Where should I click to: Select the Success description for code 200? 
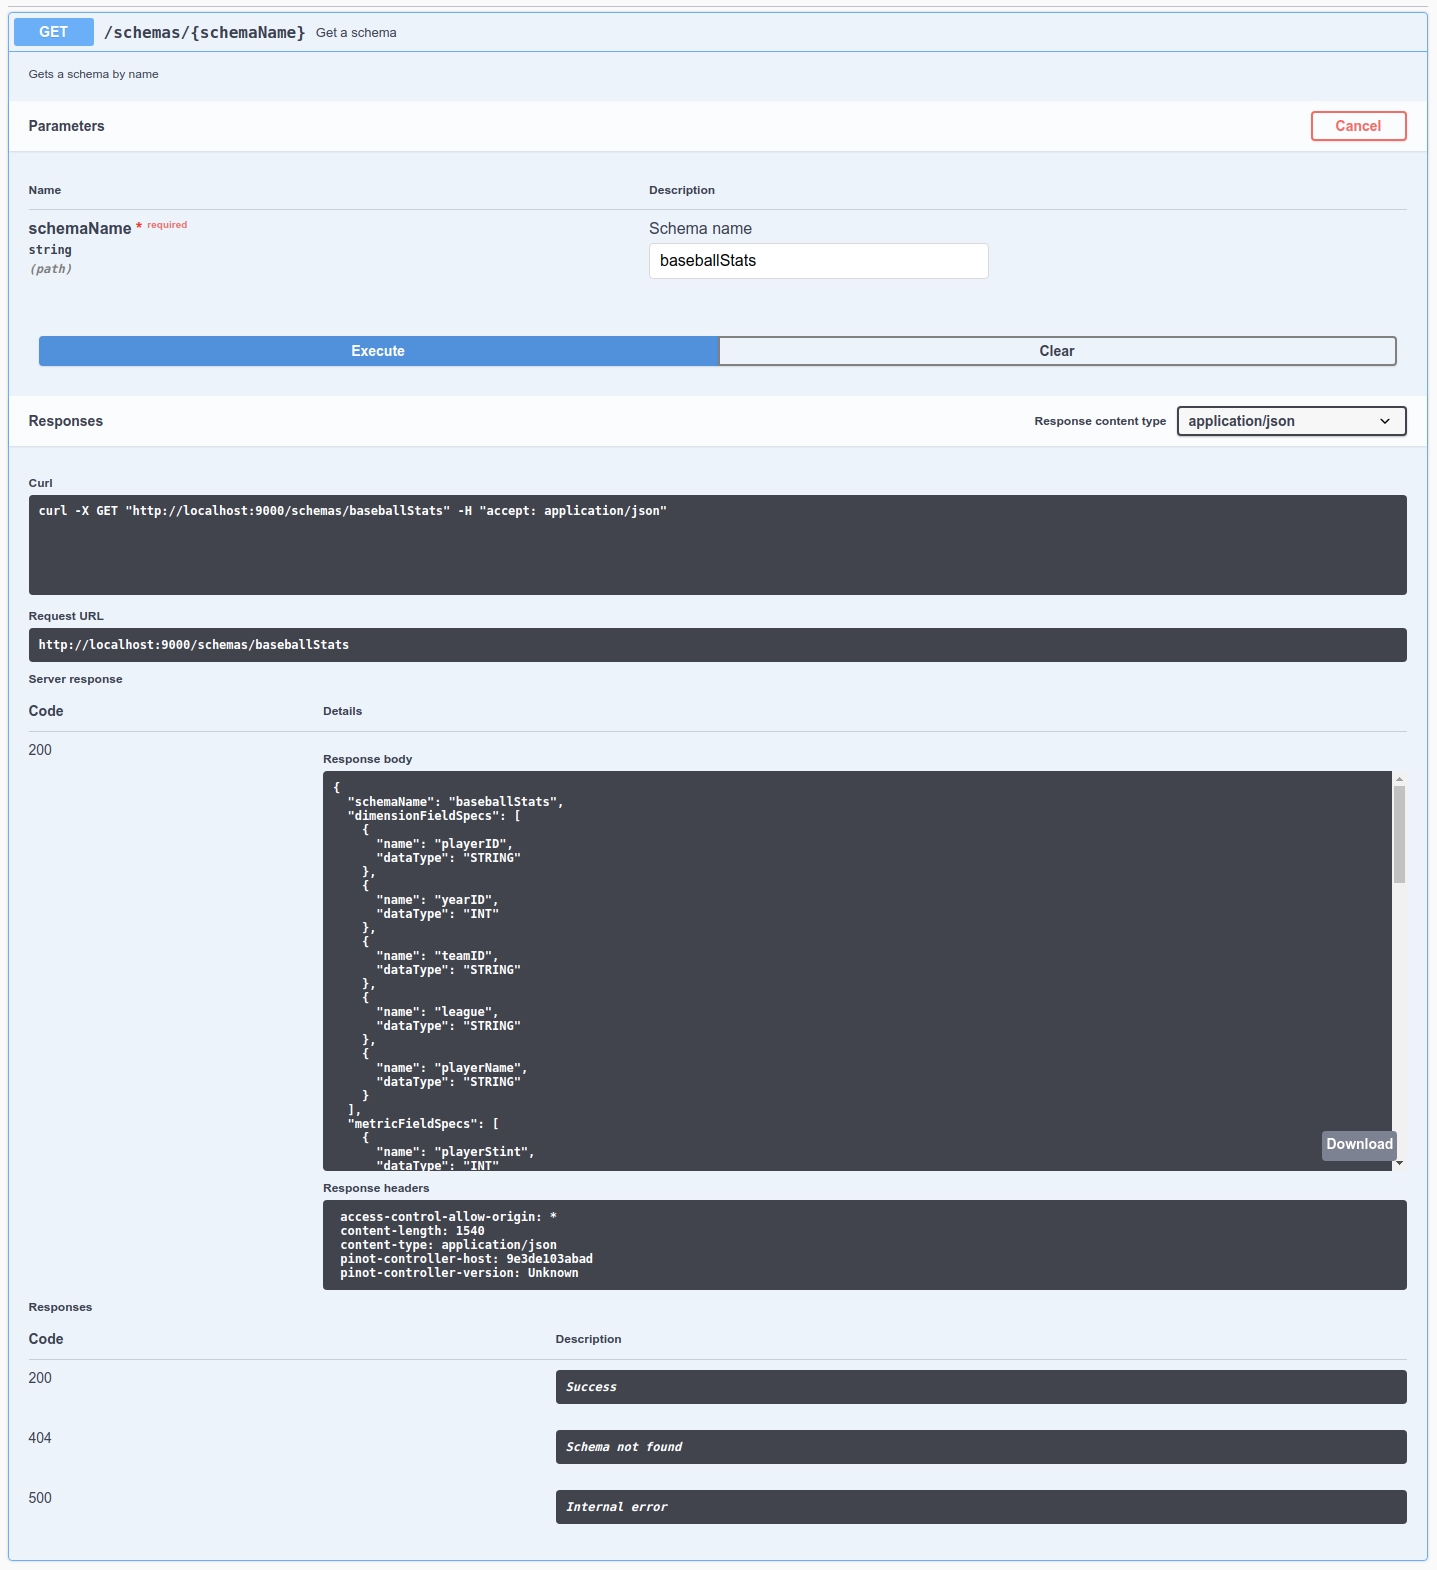tap(980, 1387)
